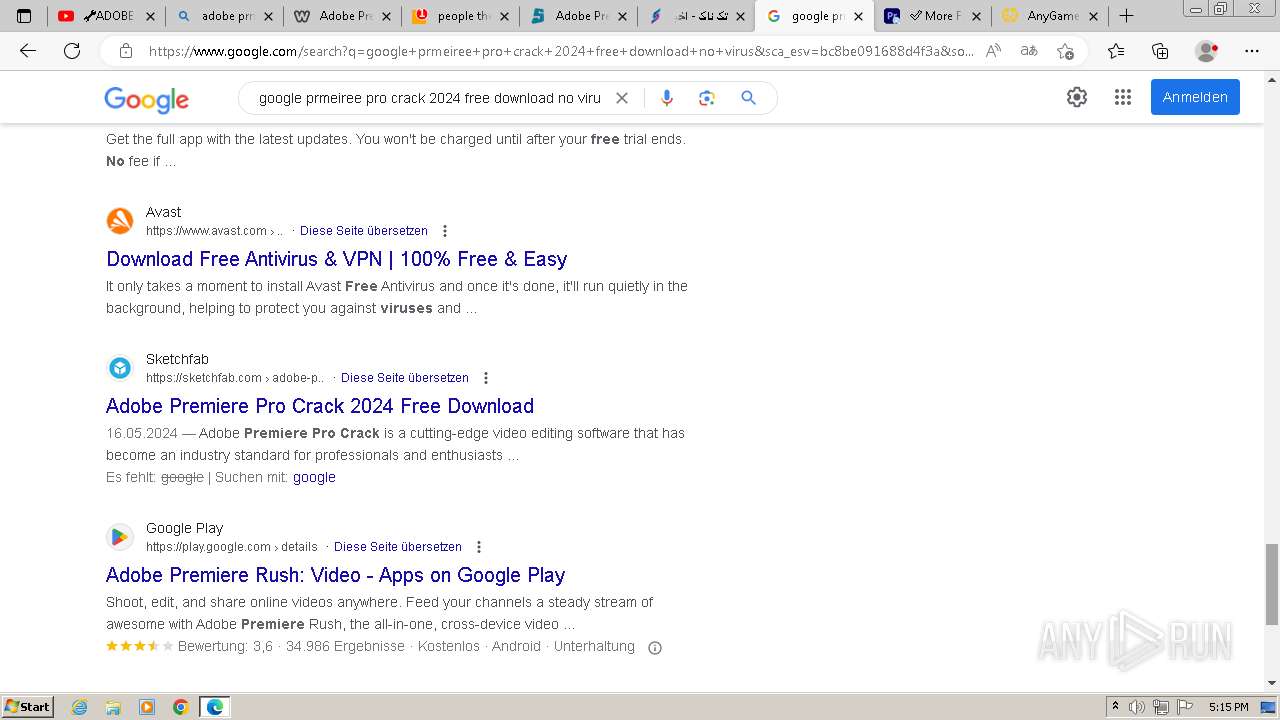Go back to the previous page
The image size is (1280, 720).
click(28, 51)
